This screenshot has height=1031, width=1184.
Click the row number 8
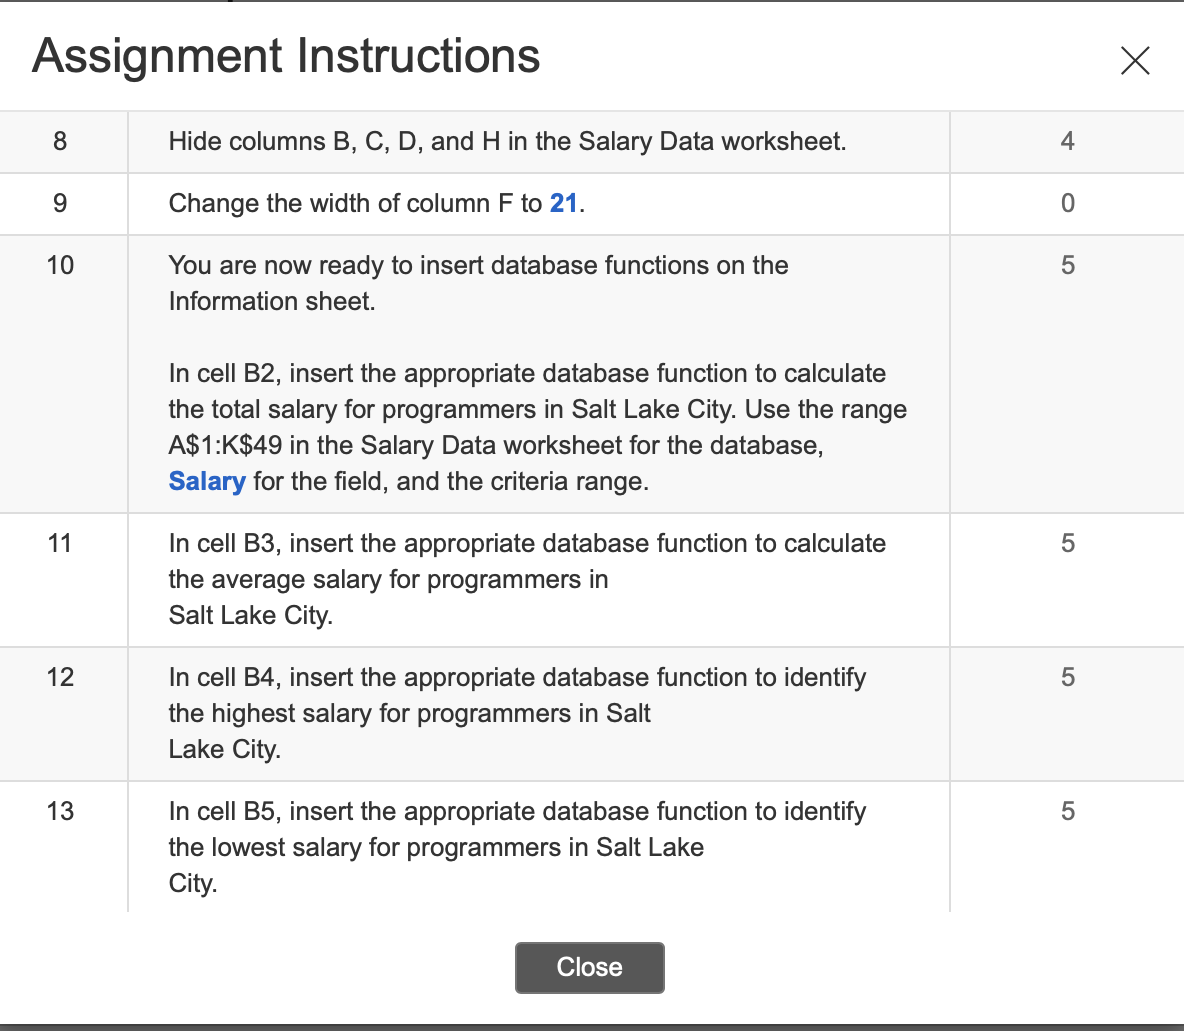click(x=61, y=141)
